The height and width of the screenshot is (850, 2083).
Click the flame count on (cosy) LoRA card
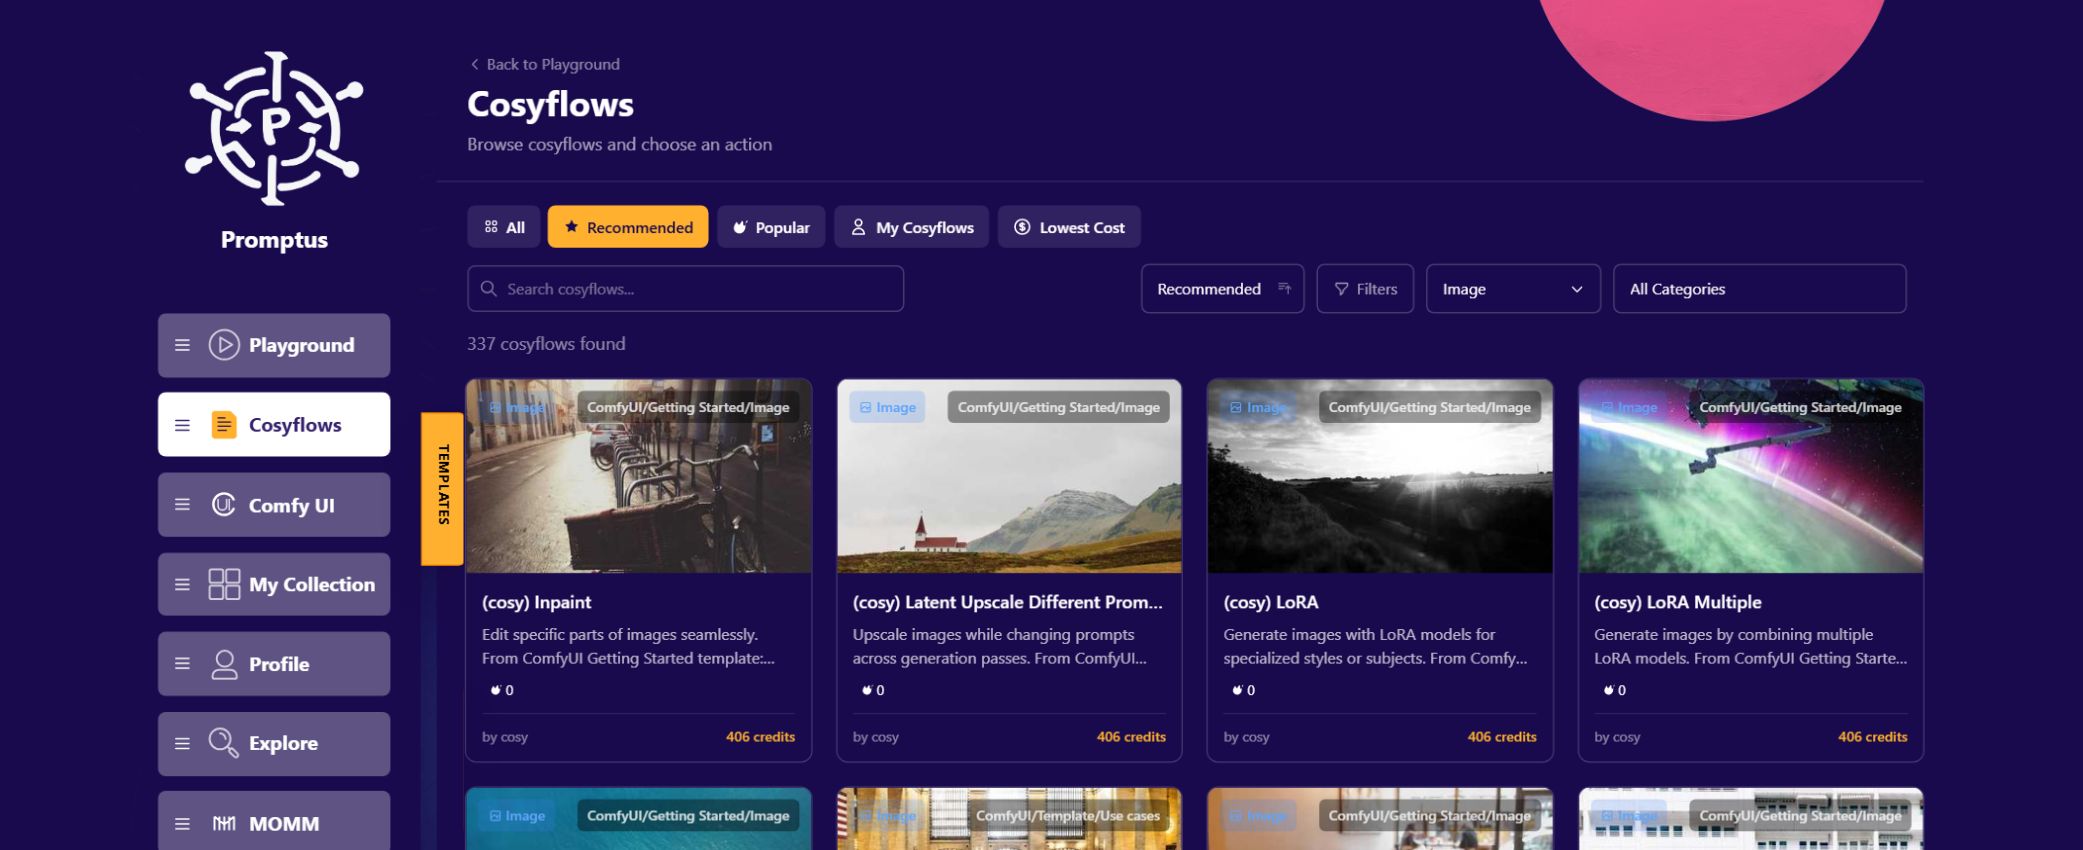point(1244,690)
